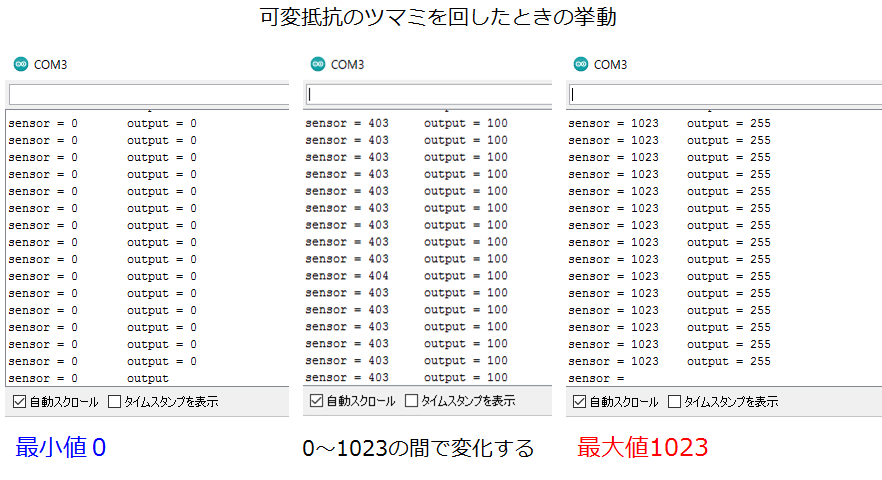Focus the send input field of right monitor

click(x=725, y=95)
